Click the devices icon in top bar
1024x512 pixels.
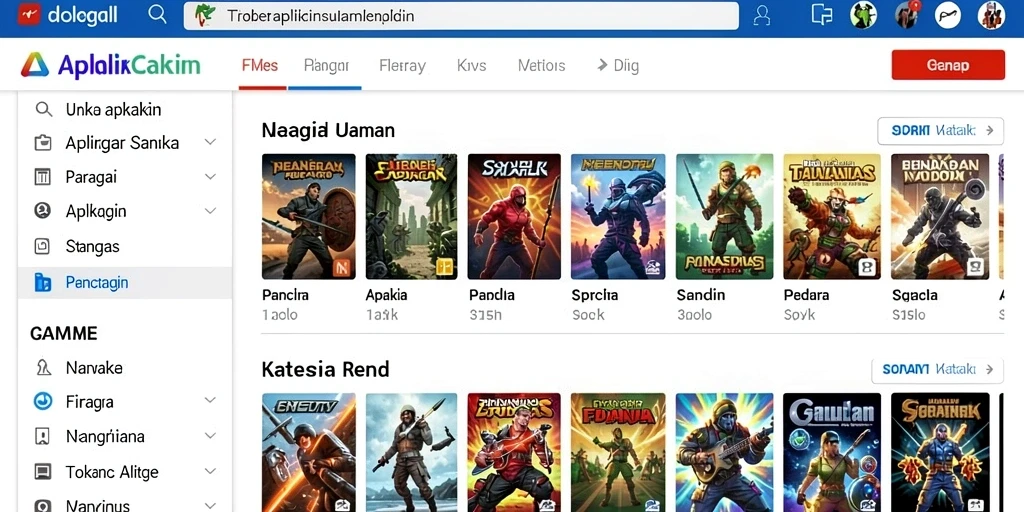pos(822,14)
